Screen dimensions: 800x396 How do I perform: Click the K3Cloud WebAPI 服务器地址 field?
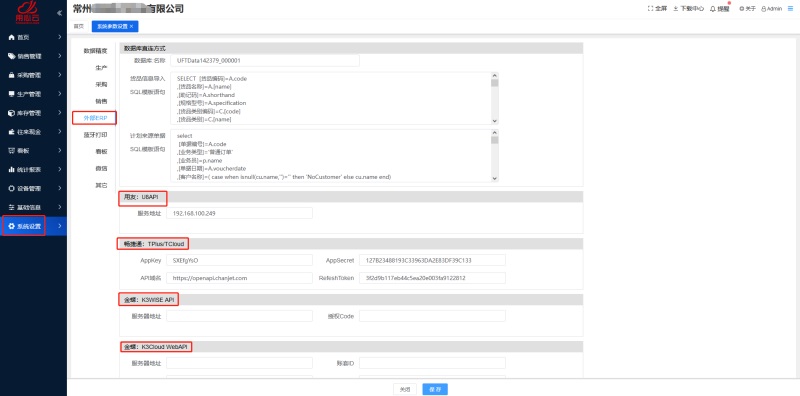[x=239, y=363]
